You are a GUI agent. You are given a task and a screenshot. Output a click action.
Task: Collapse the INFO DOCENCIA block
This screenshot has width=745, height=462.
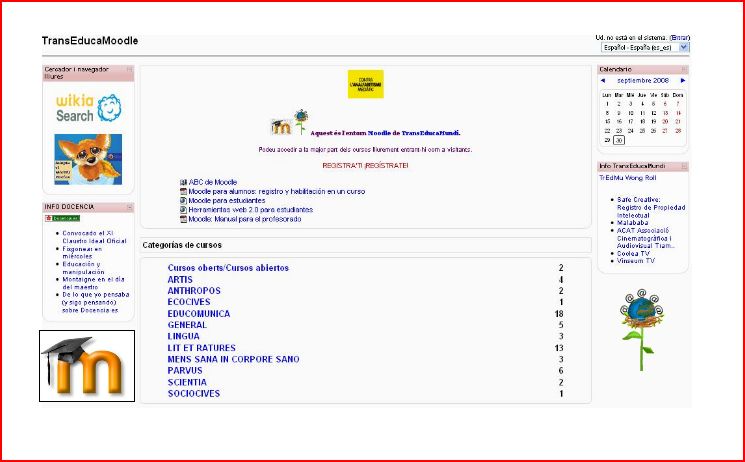(129, 207)
